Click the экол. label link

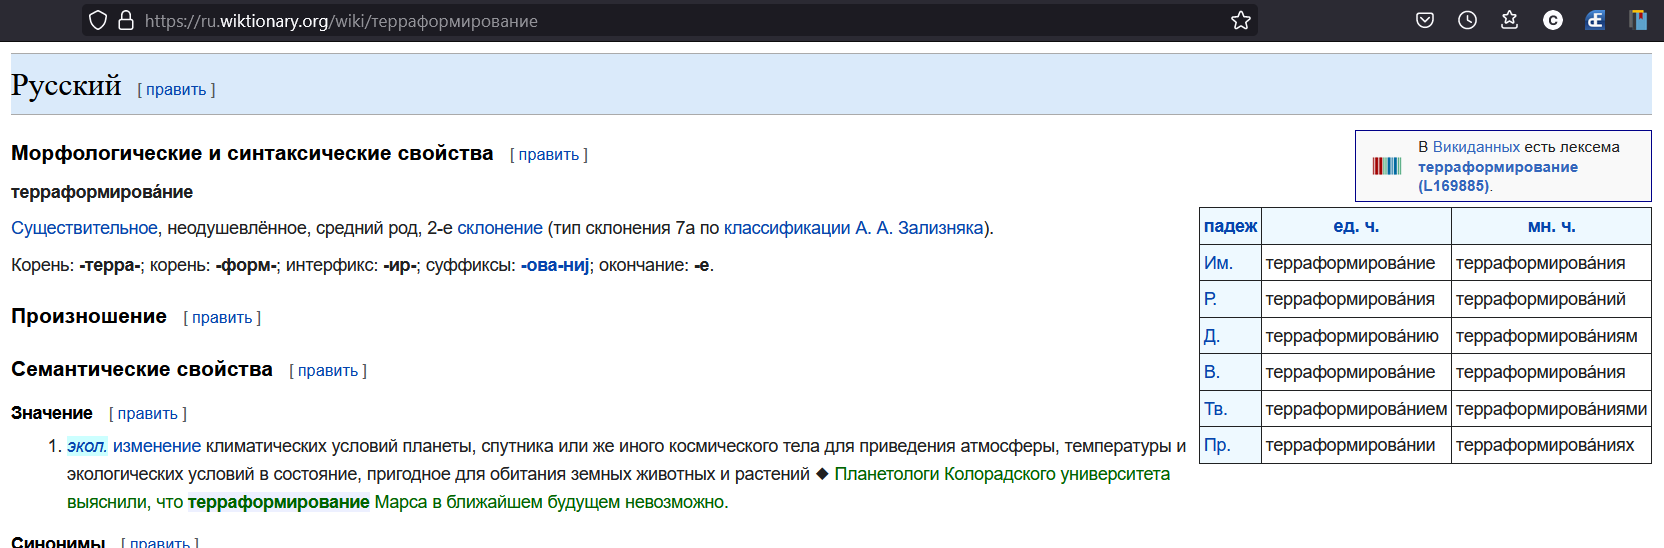[87, 446]
